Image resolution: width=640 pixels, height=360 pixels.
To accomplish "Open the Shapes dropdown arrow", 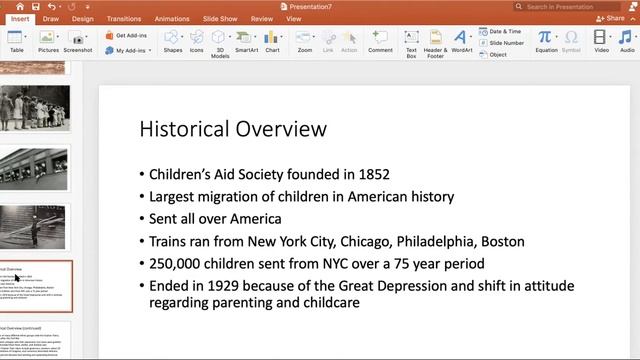I will (x=182, y=37).
